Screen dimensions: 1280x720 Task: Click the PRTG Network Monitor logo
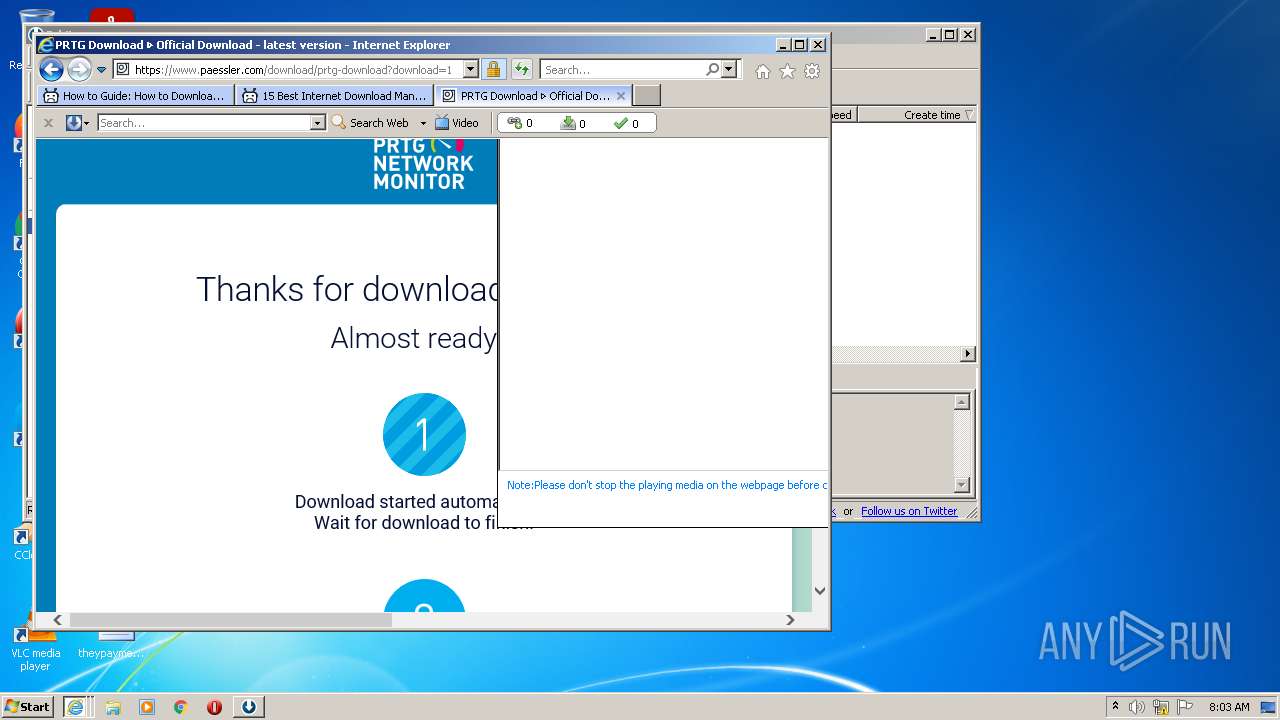pos(422,165)
